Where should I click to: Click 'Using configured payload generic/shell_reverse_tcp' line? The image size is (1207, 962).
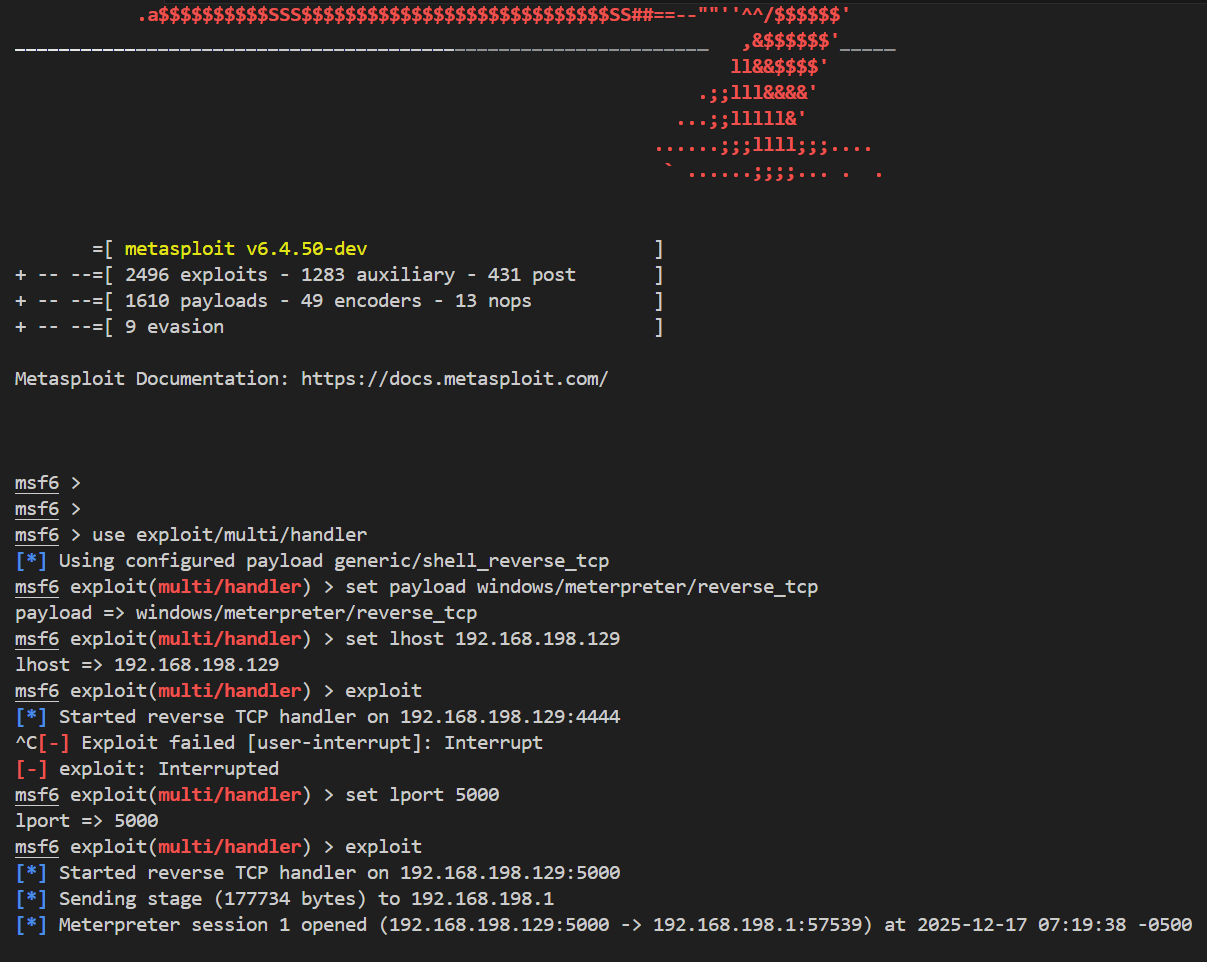[x=312, y=561]
